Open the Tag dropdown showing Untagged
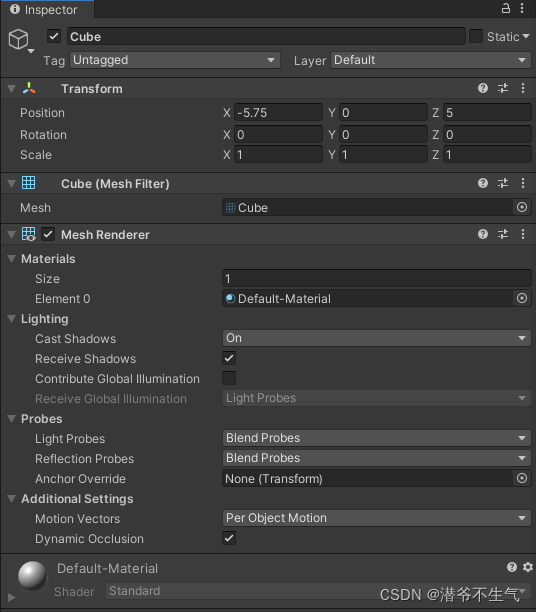The height and width of the screenshot is (612, 536). [x=175, y=60]
